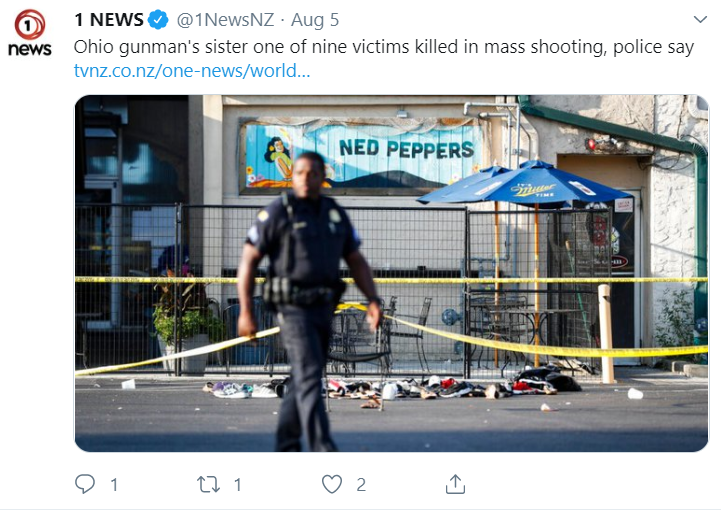The width and height of the screenshot is (721, 510).
Task: Expand the tweet options caret
Action: (700, 19)
